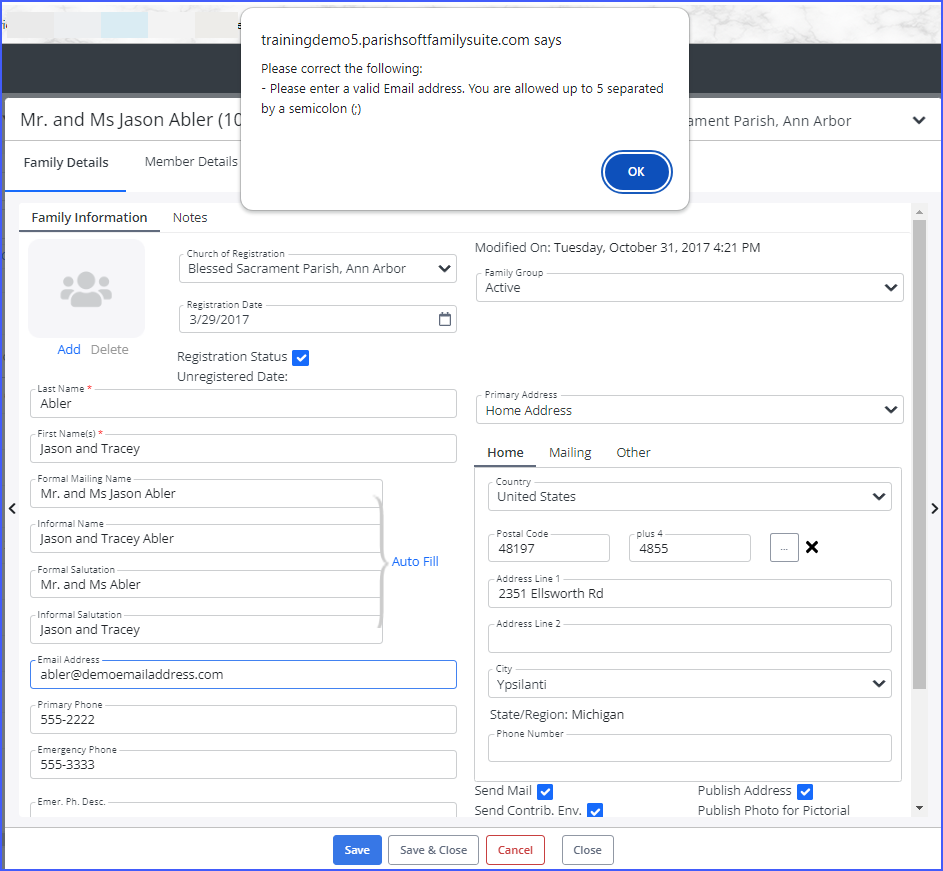Switch to the Member Details tab
Screen dimensions: 943x871
coord(191,162)
